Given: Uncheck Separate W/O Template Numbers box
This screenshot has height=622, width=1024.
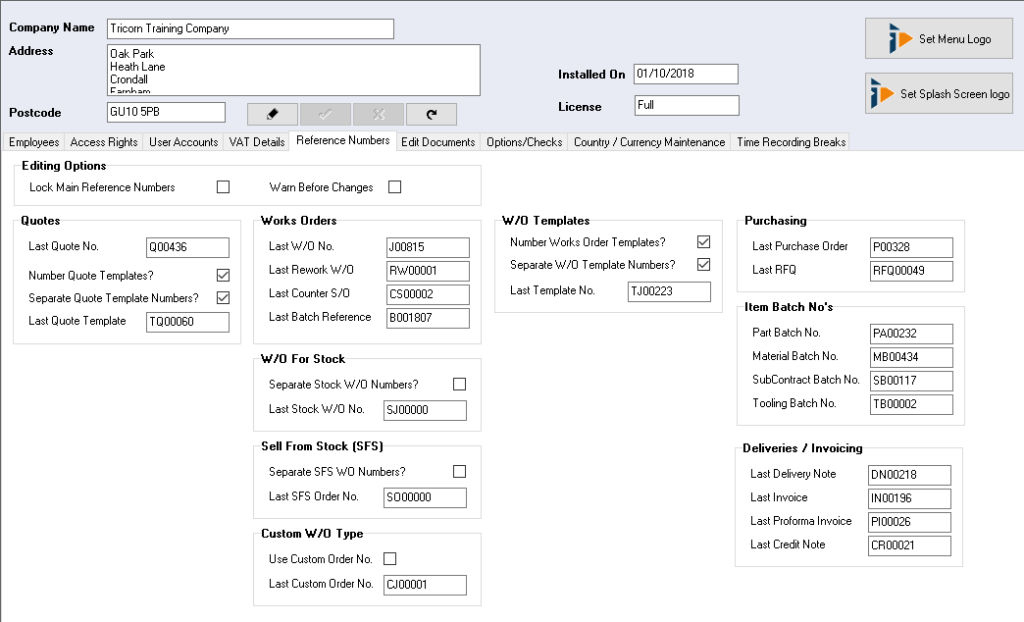Looking at the screenshot, I should pyautogui.click(x=703, y=265).
